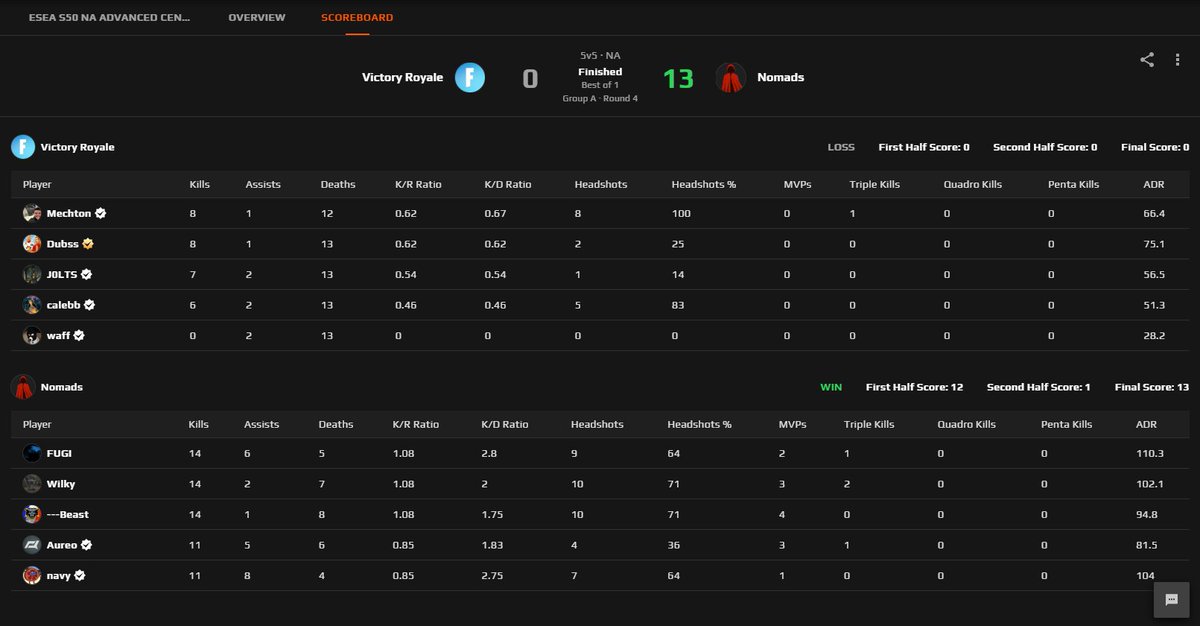
Task: Click the verified badge next to Aureo
Action: [87, 545]
